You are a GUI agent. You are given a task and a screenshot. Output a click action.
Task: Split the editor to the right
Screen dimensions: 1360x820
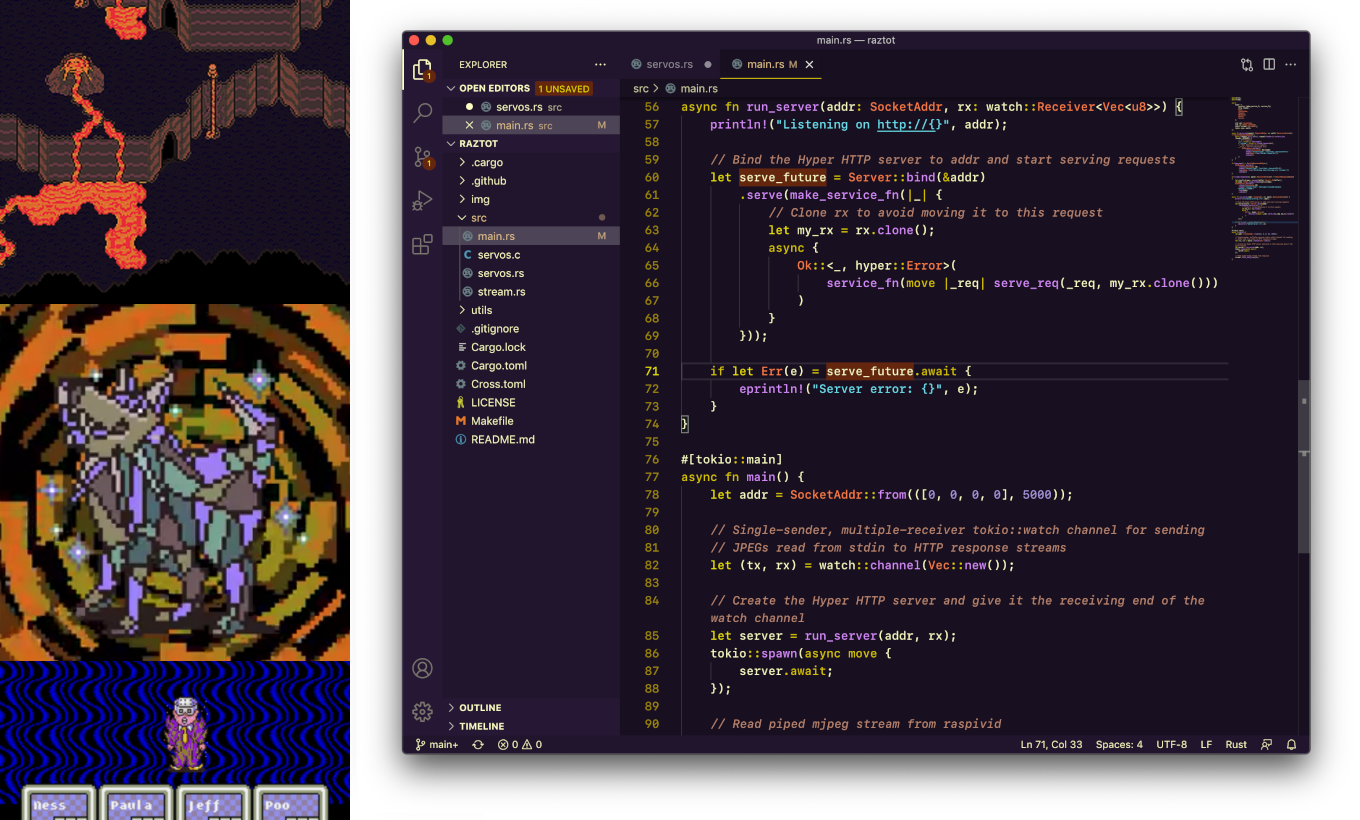point(1269,64)
